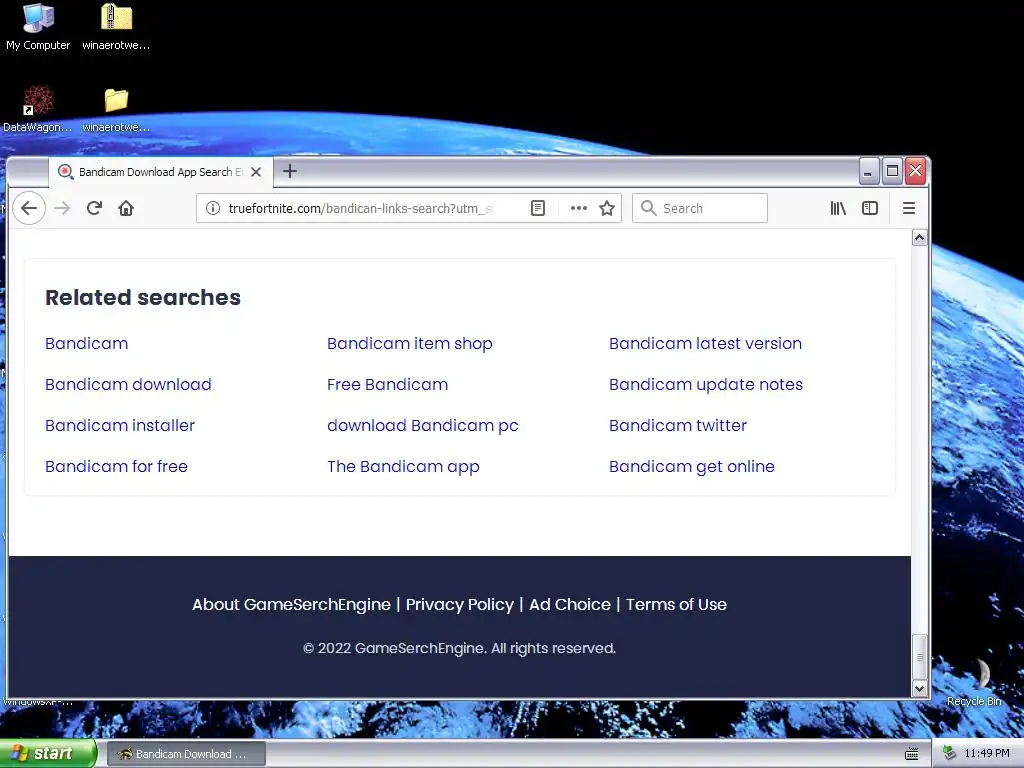Click the vertical scrollbar thumb

[x=920, y=657]
